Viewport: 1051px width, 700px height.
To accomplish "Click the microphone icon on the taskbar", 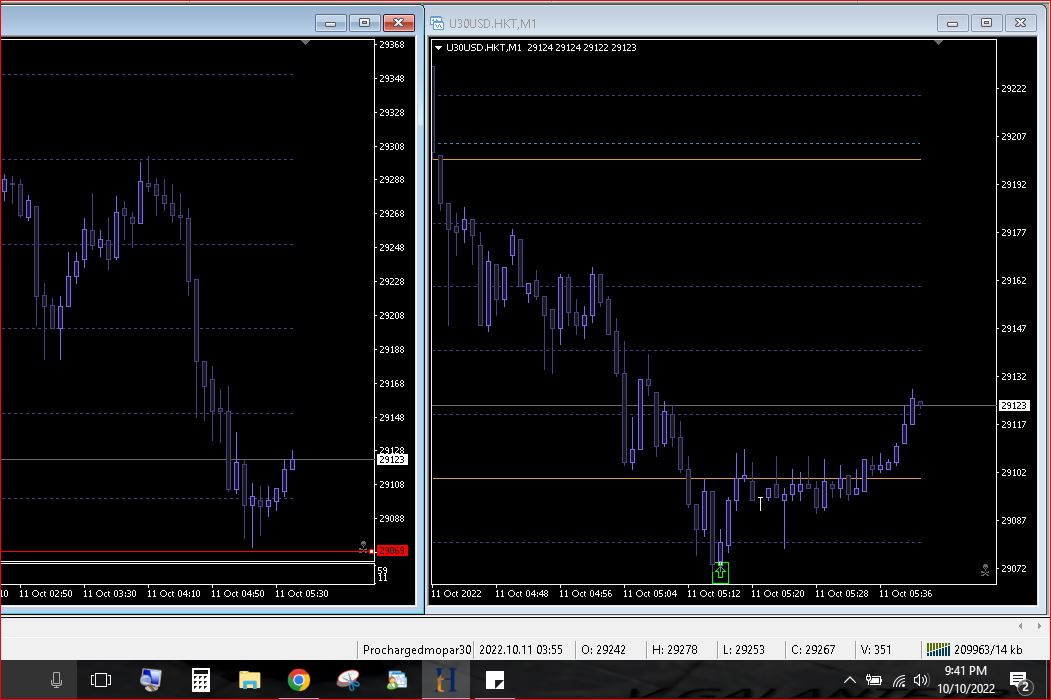I will pos(56,681).
